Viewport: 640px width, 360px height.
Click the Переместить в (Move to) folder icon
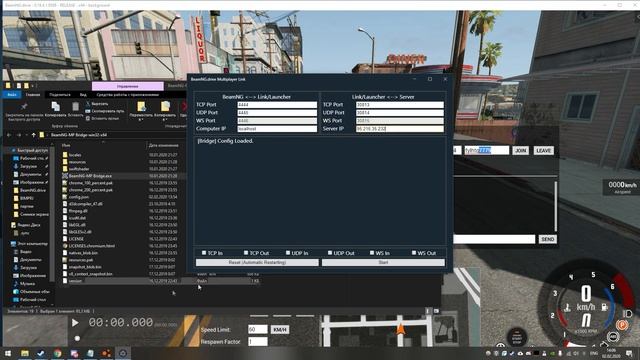(141, 107)
